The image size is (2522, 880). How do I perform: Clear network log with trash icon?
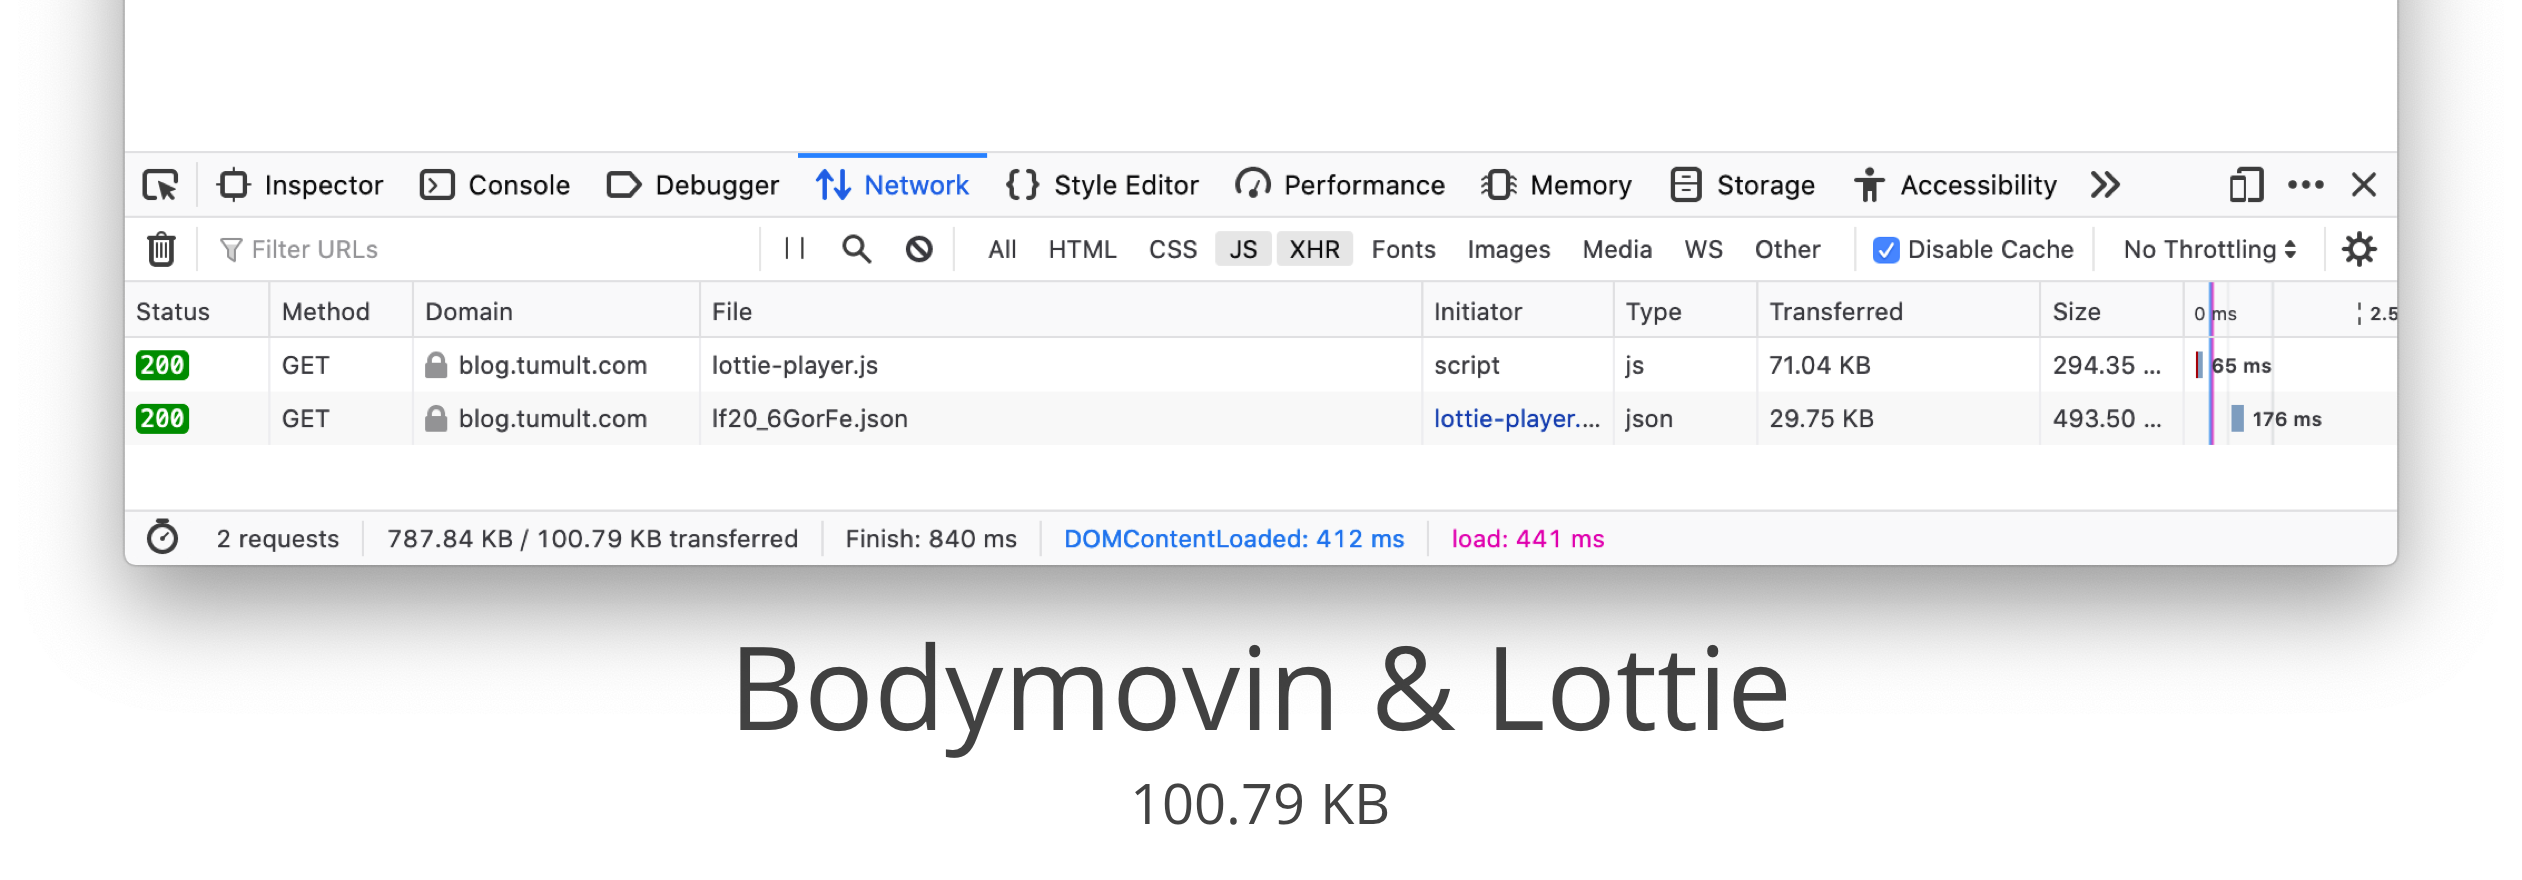tap(161, 250)
